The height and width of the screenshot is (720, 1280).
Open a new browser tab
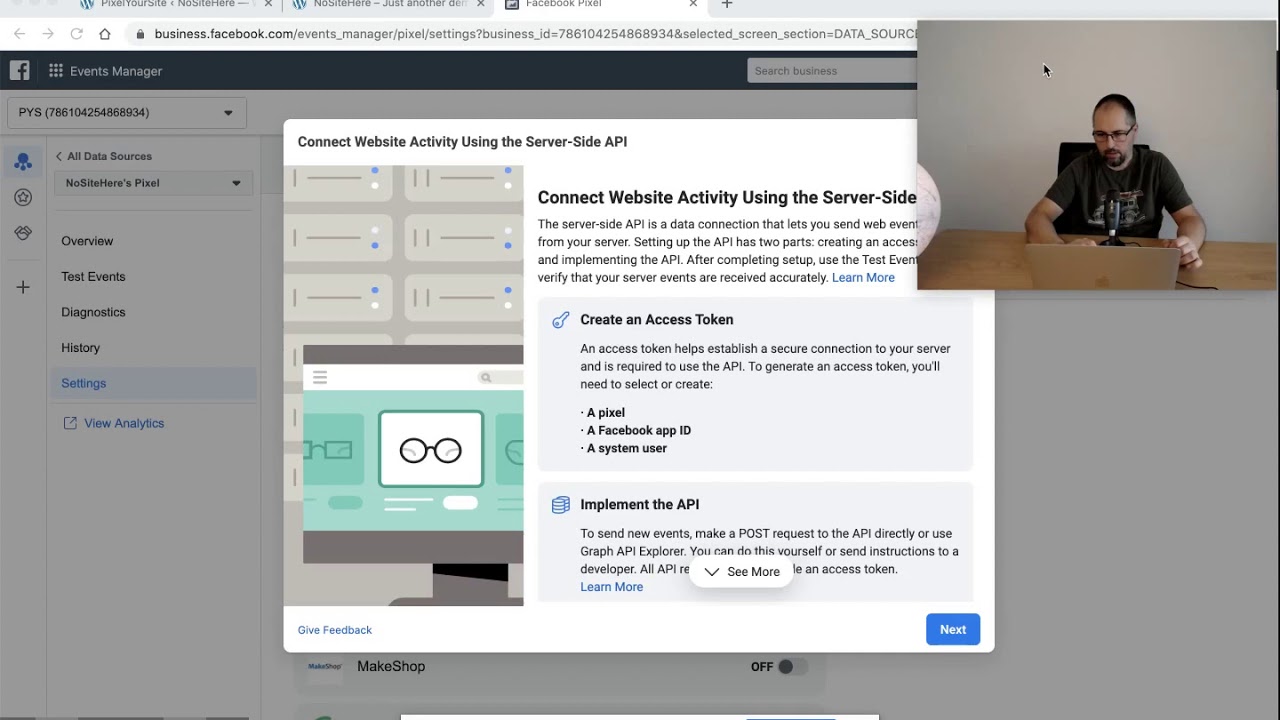(x=727, y=4)
